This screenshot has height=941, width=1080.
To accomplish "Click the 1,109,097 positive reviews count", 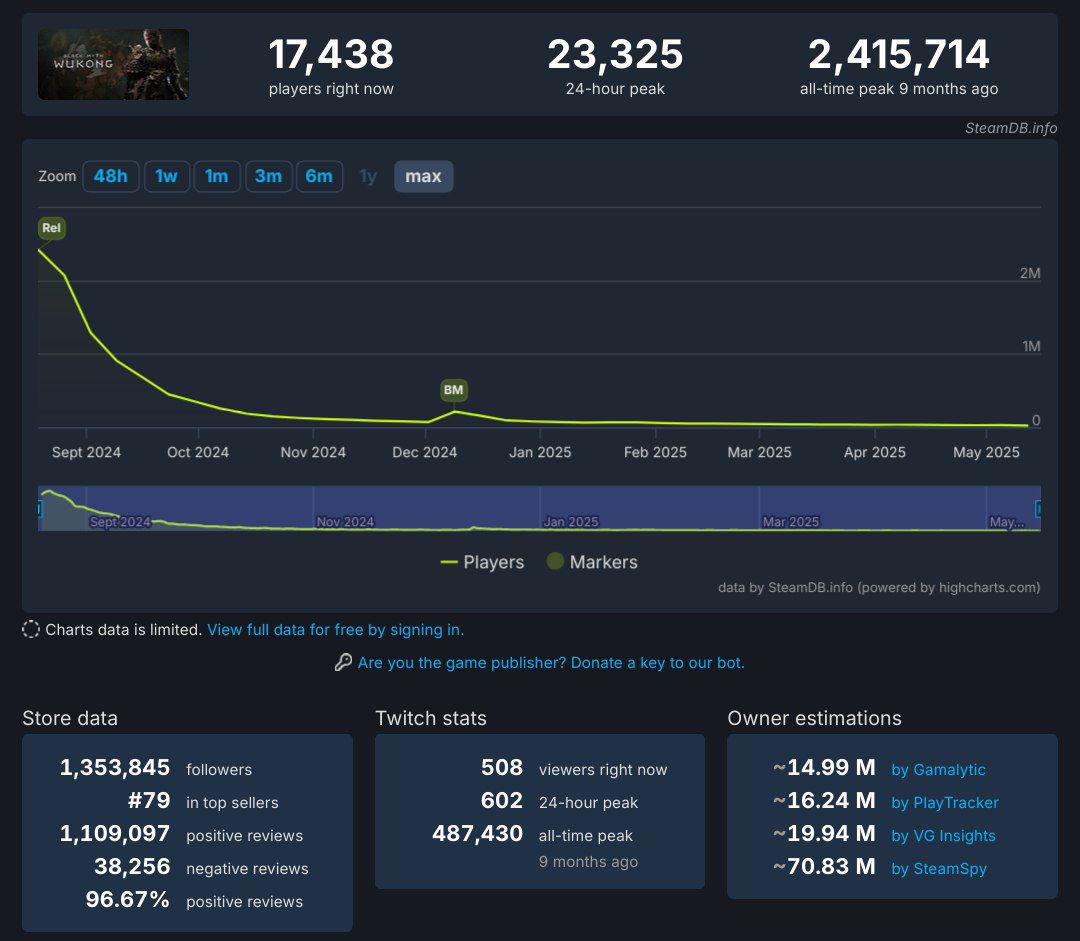I will [x=114, y=834].
